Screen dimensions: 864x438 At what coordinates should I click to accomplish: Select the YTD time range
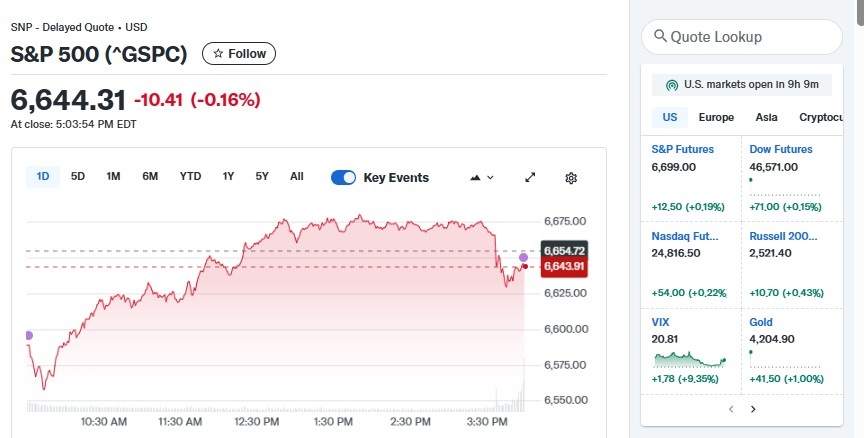click(190, 177)
